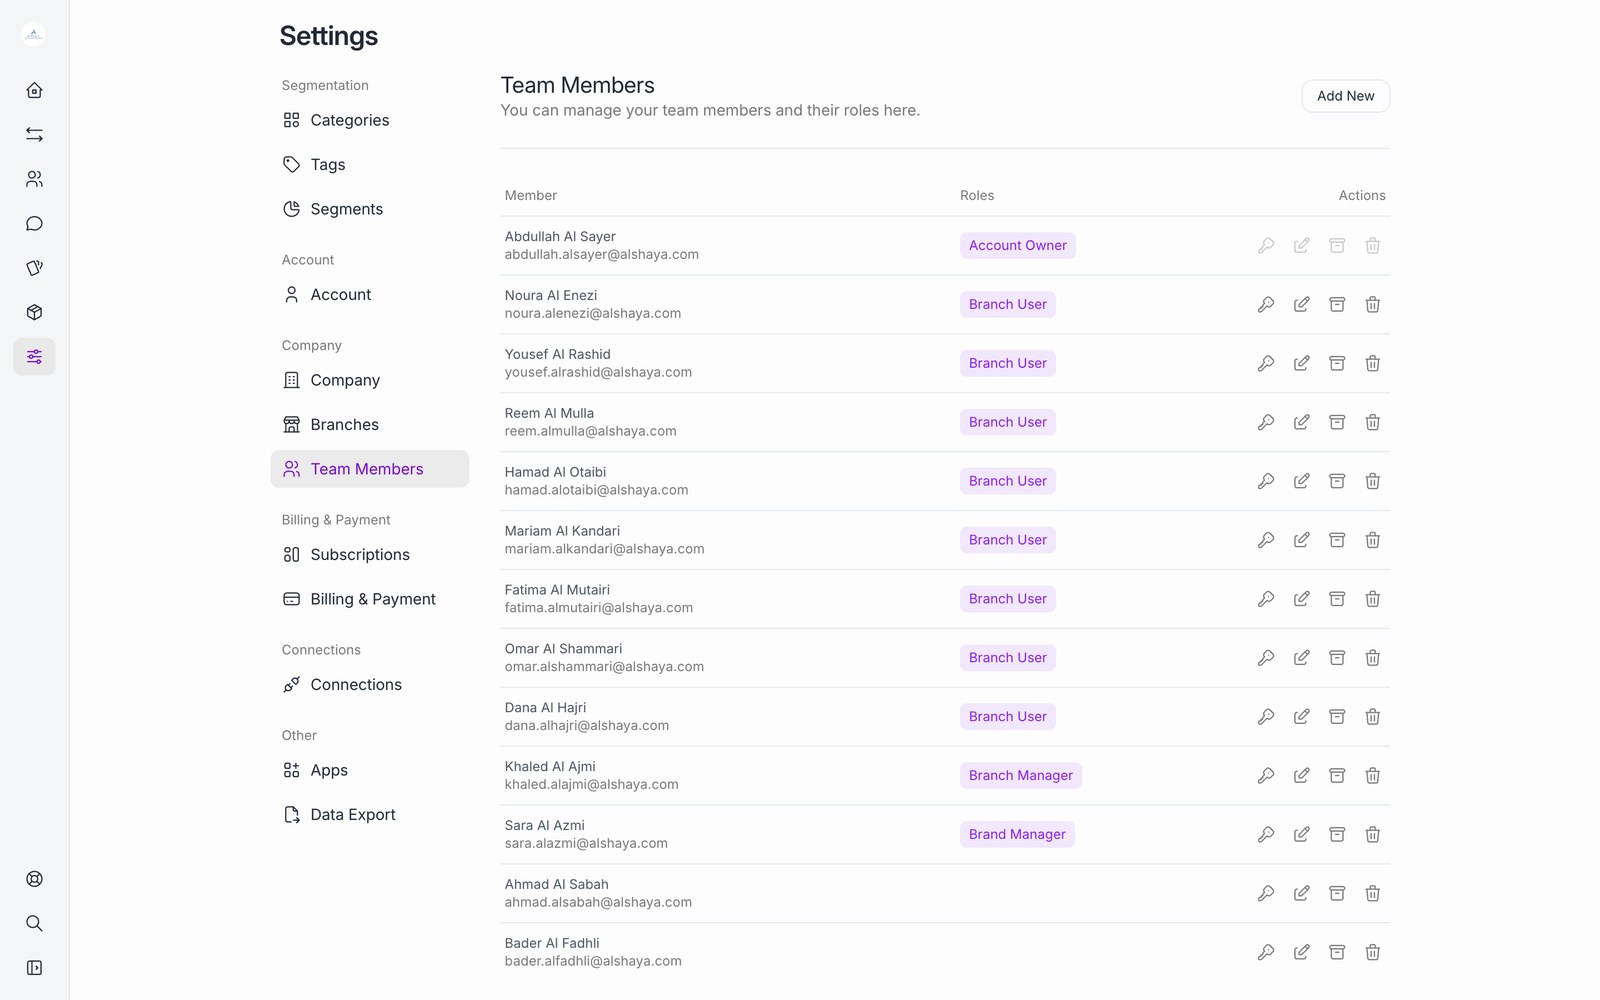Image resolution: width=1600 pixels, height=1000 pixels.
Task: Archive Ahmad Al Sabah using archive icon
Action: pyautogui.click(x=1337, y=894)
